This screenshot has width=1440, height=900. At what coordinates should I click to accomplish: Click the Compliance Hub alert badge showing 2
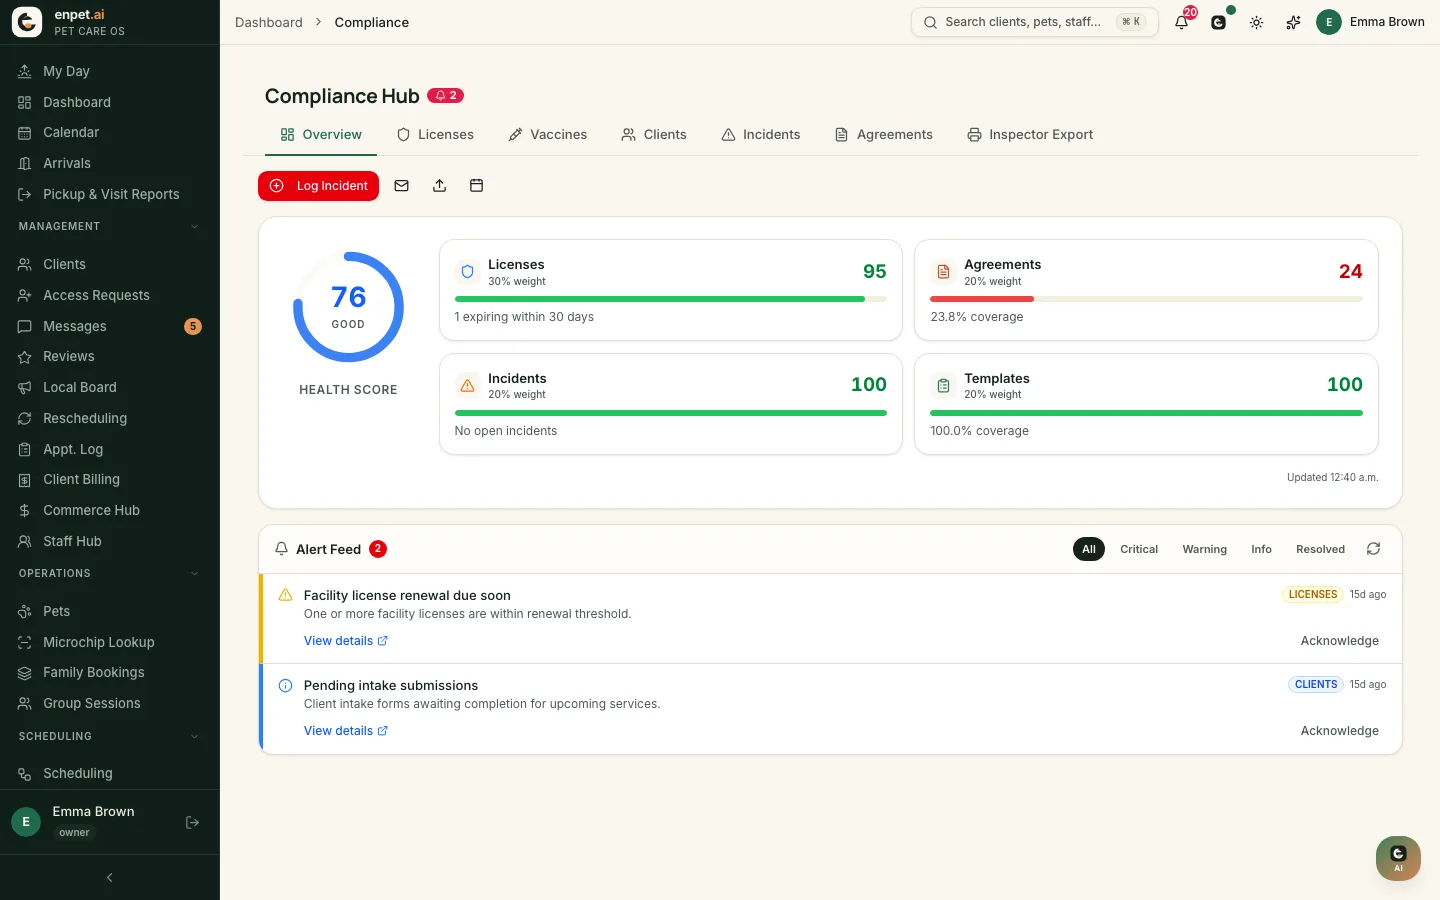click(446, 96)
